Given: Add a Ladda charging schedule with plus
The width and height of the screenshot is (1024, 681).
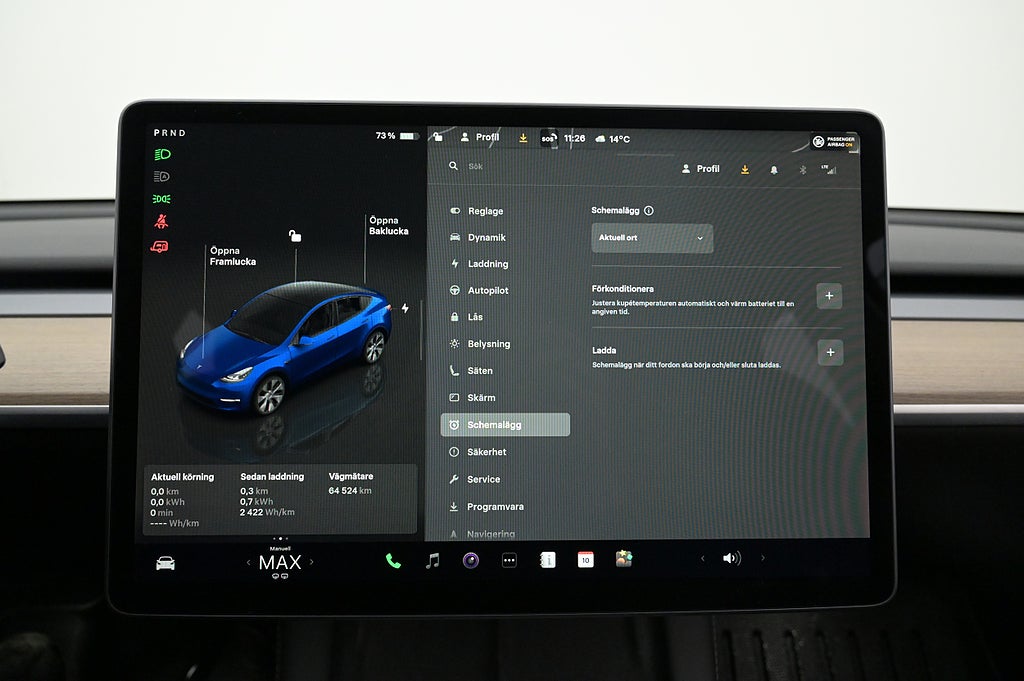Looking at the screenshot, I should pyautogui.click(x=829, y=353).
